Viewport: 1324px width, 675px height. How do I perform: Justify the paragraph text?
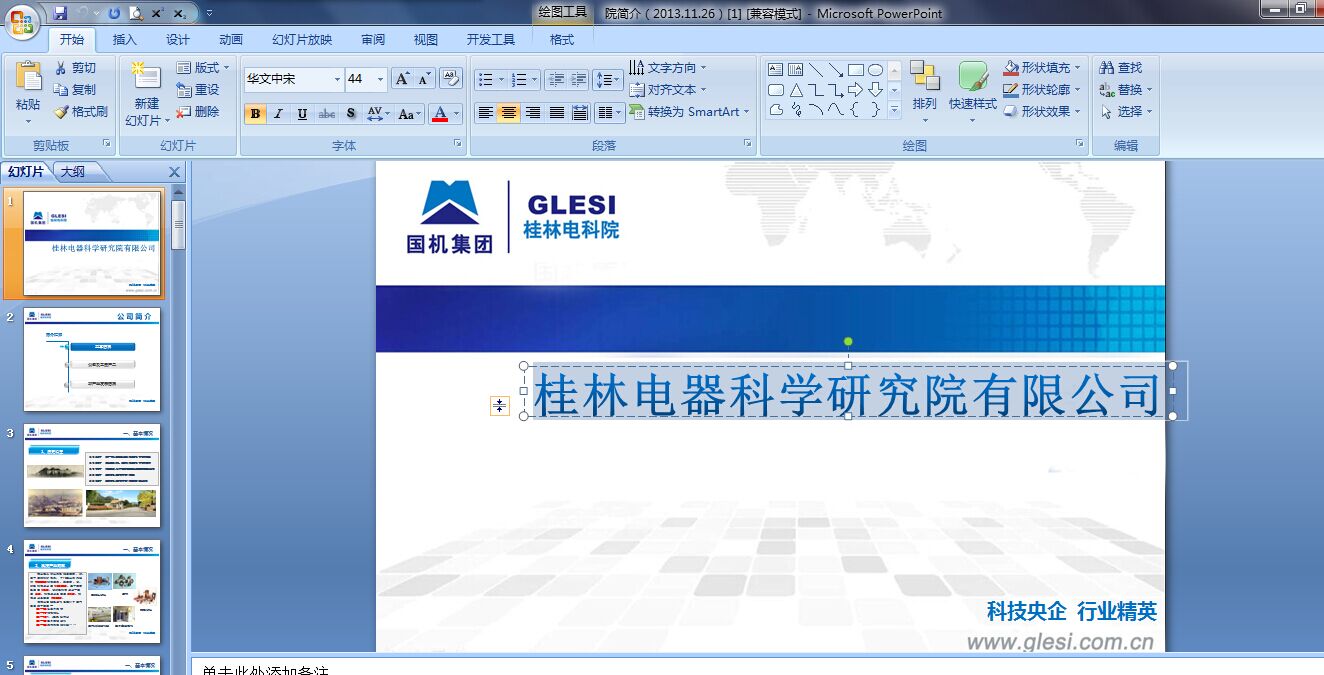click(557, 113)
